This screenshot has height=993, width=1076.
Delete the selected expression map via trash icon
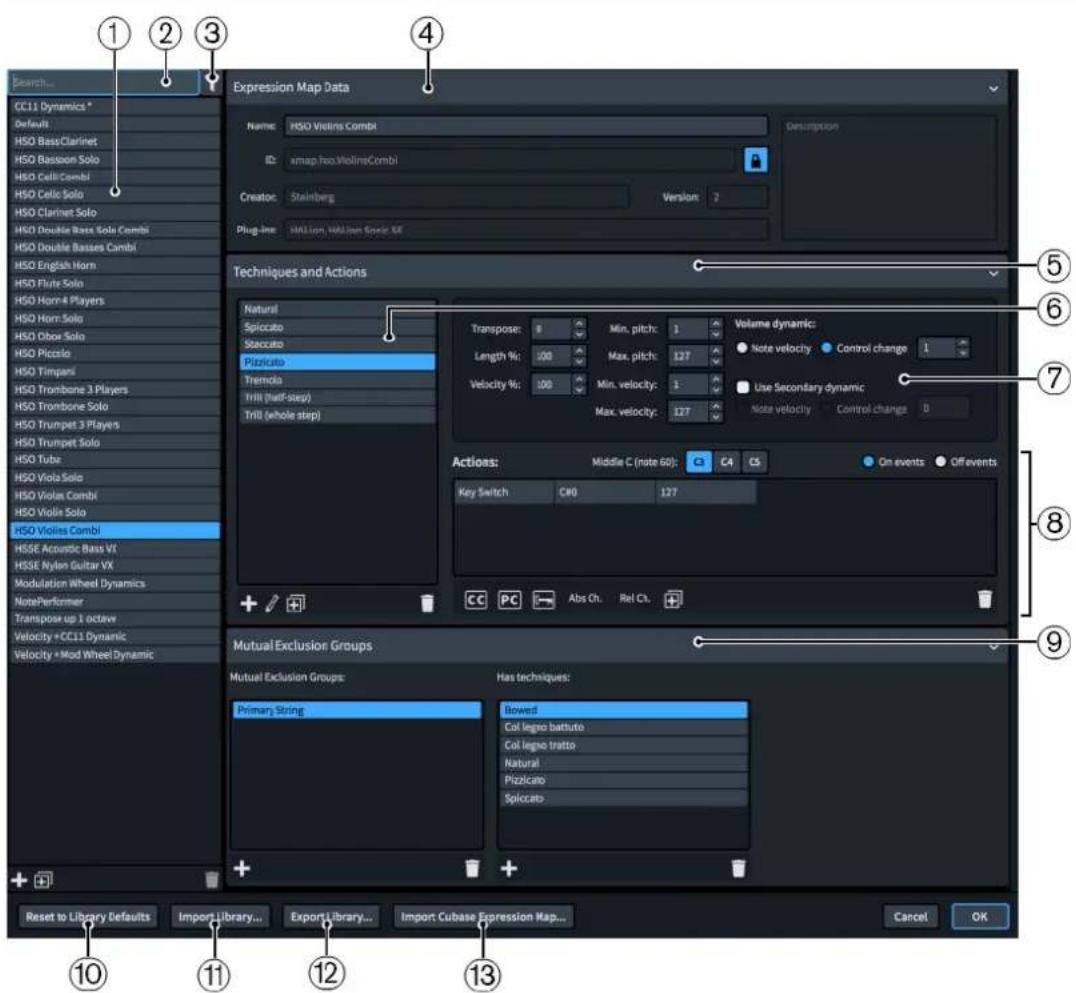211,880
